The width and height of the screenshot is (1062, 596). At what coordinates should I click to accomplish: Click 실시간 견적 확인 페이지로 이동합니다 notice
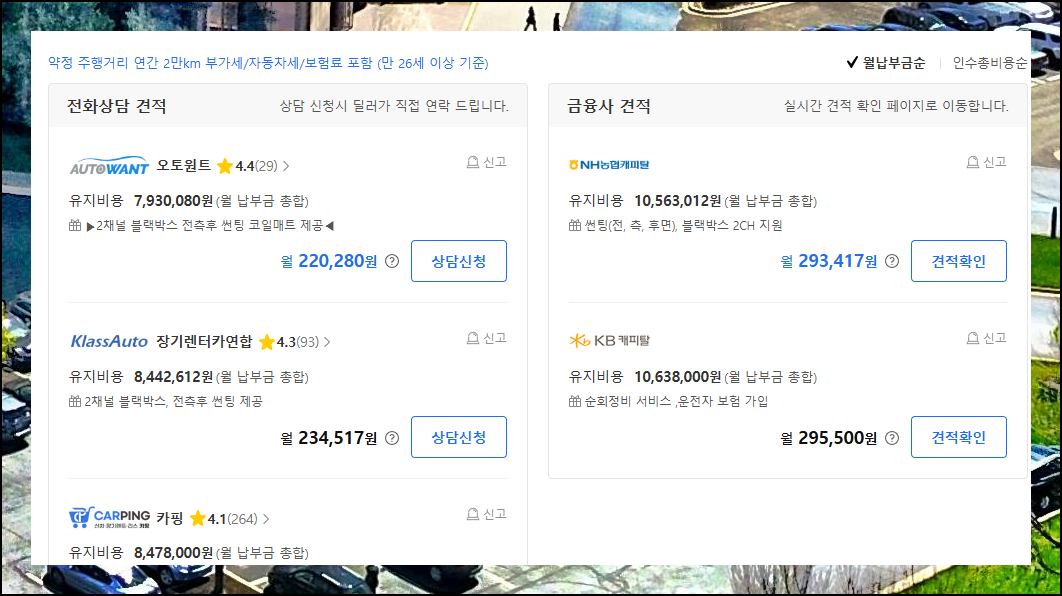(x=896, y=106)
